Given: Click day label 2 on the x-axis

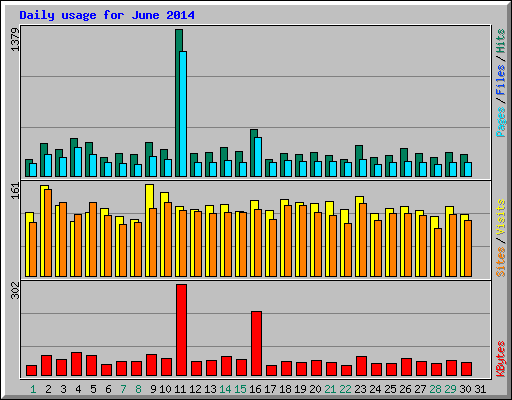Looking at the screenshot, I should pos(48,389).
